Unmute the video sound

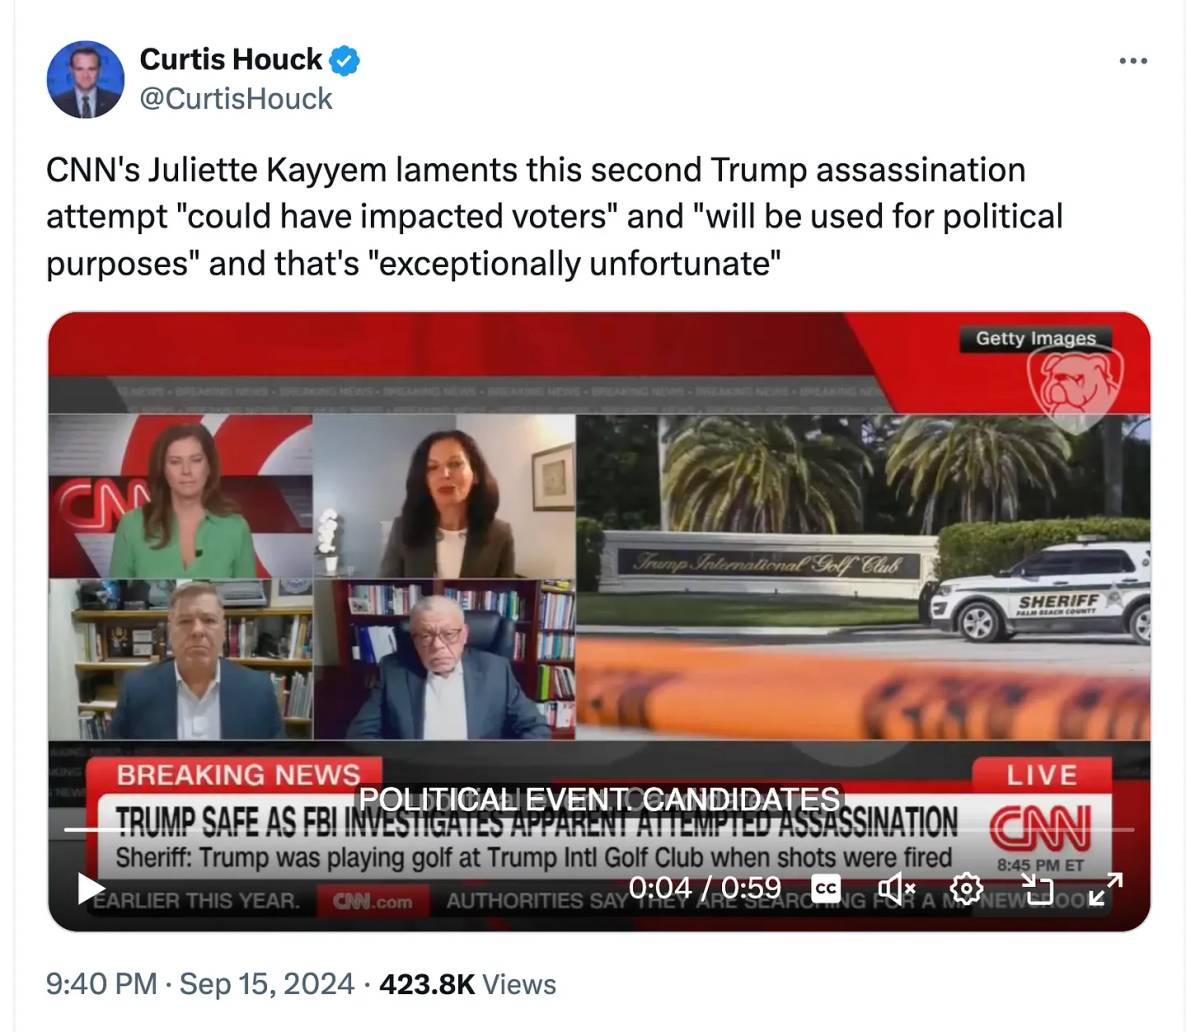tap(896, 887)
